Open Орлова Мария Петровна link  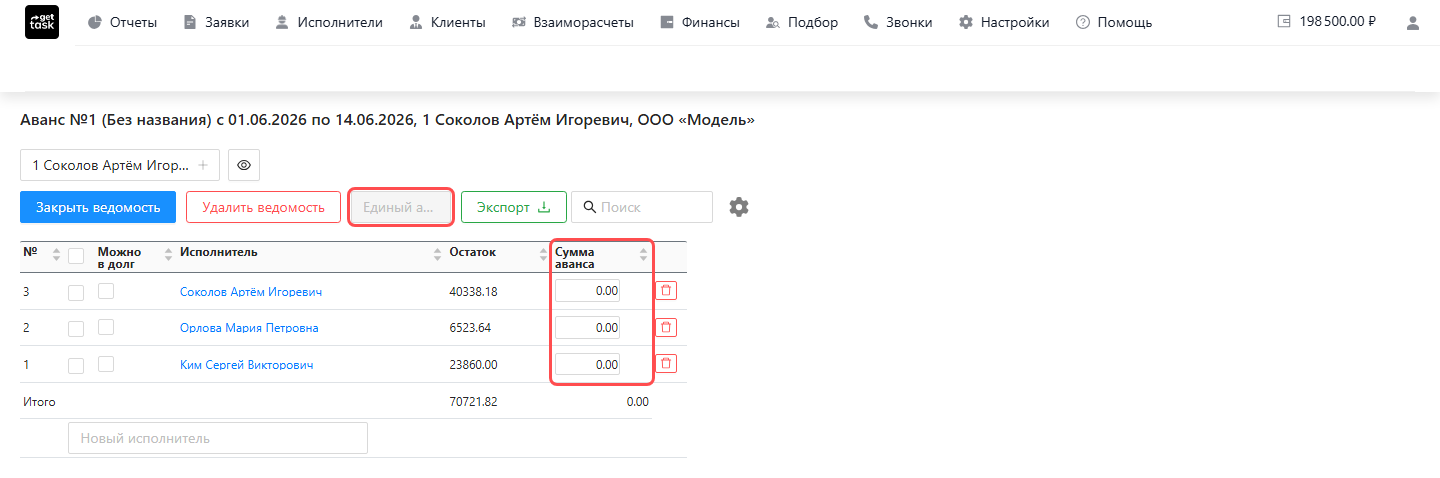(x=249, y=328)
